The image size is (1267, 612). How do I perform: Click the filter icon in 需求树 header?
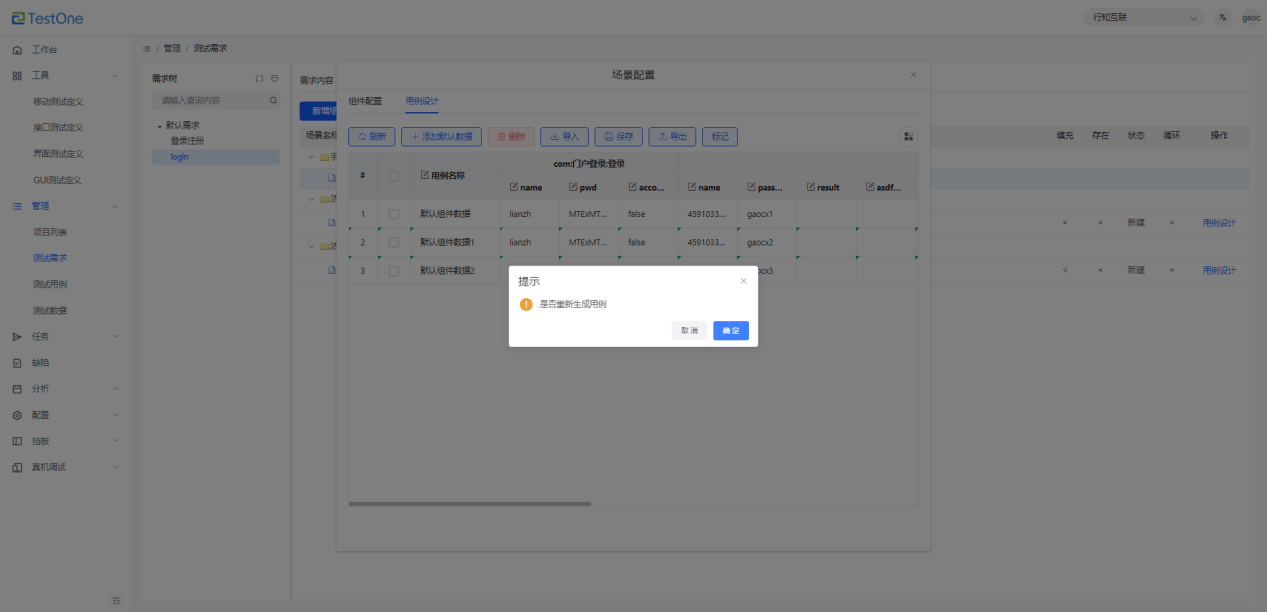(x=274, y=78)
